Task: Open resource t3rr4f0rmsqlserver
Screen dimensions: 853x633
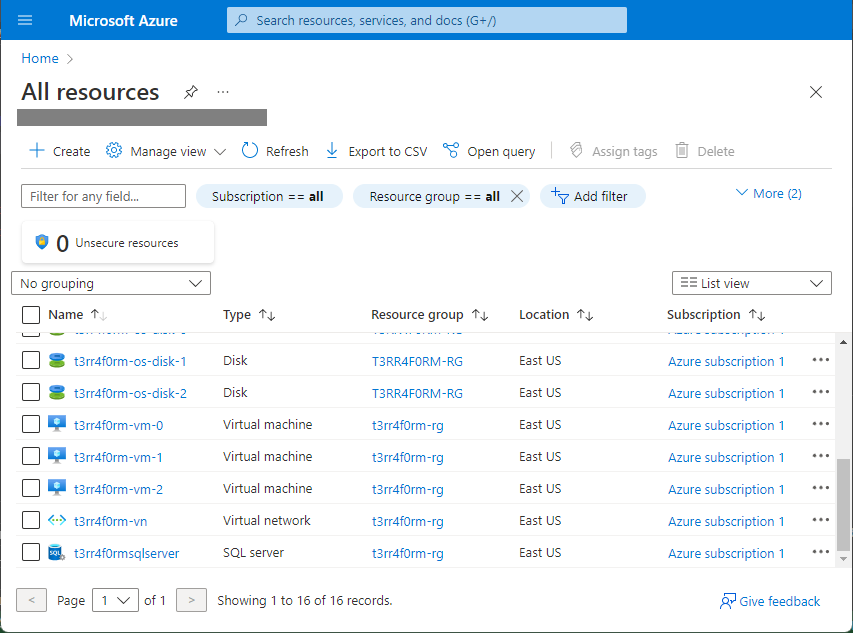Action: (127, 553)
